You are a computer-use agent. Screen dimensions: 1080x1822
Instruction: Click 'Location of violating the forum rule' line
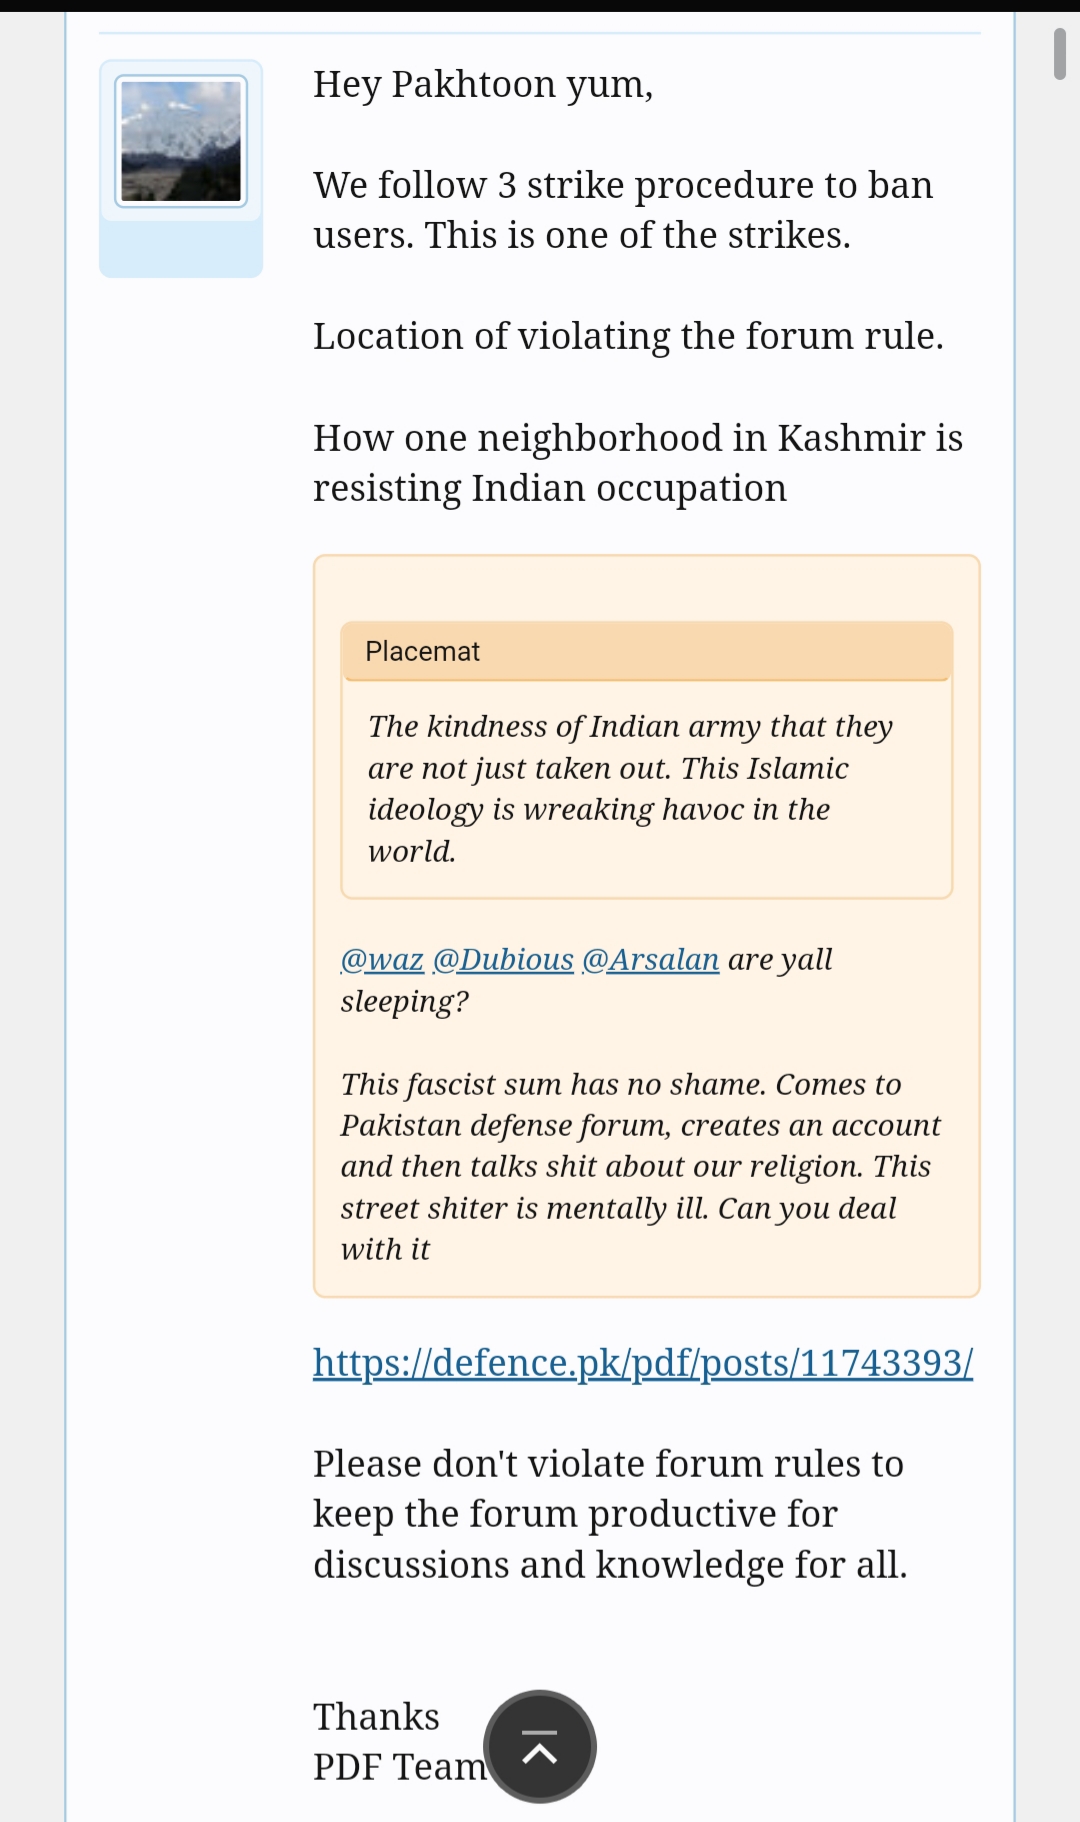(x=628, y=337)
